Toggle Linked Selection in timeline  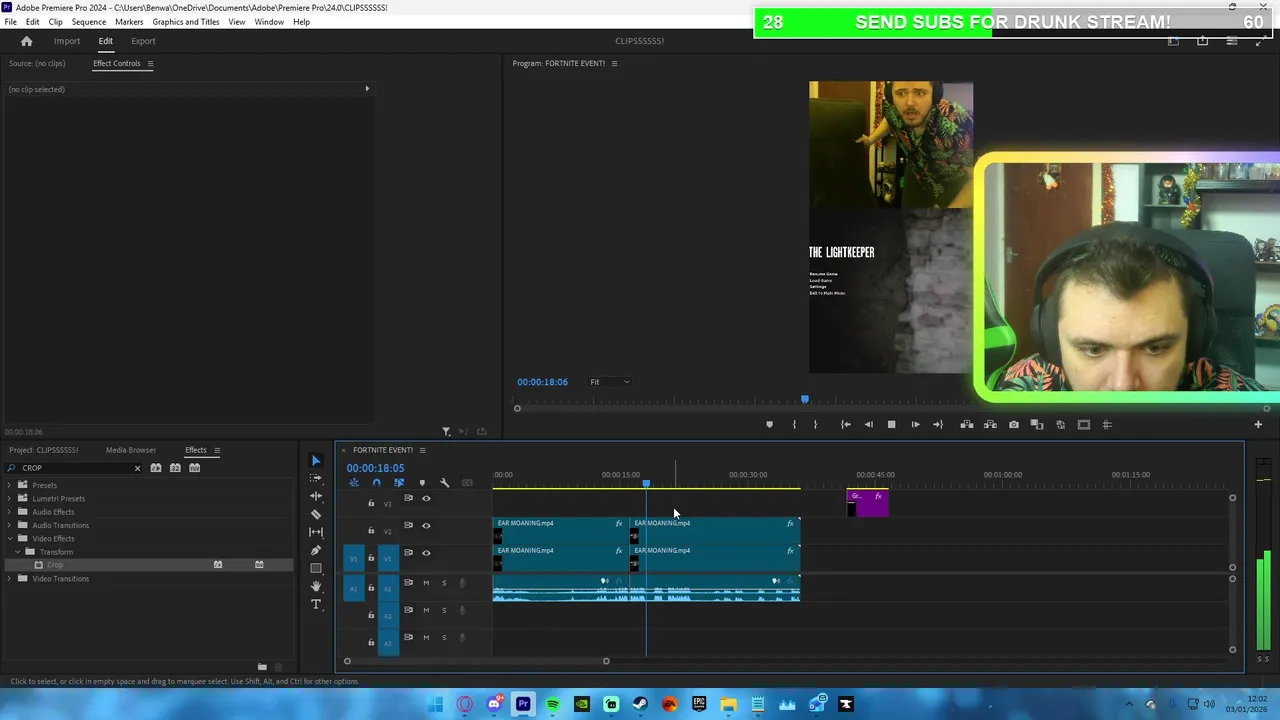[x=399, y=483]
